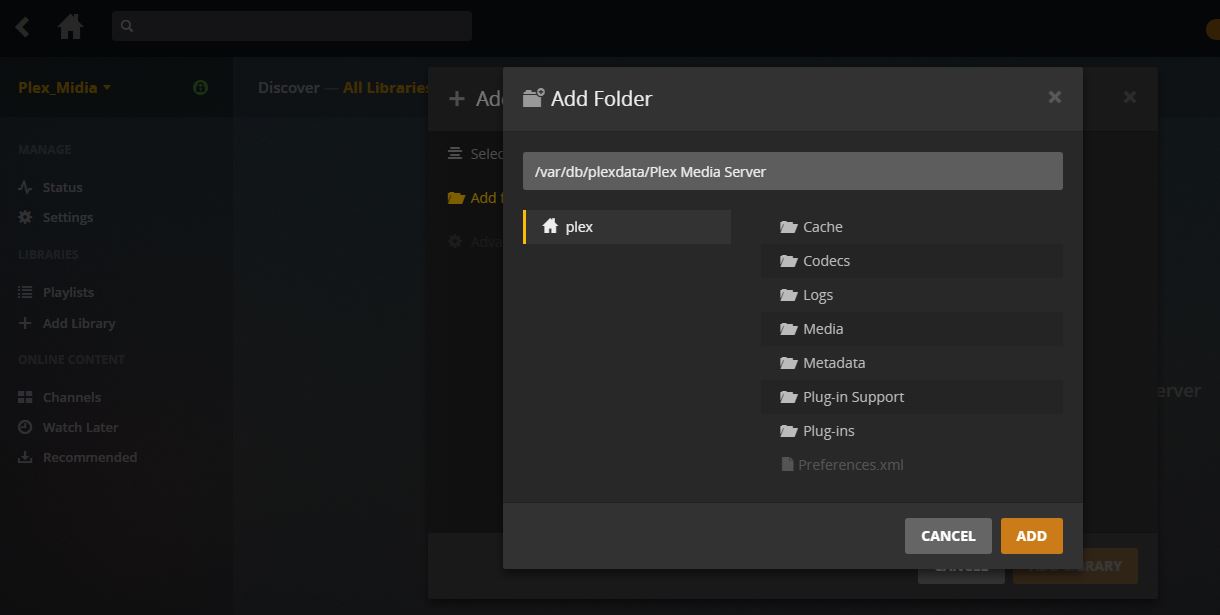Open the Plug-ins folder
This screenshot has width=1220, height=615.
[x=912, y=431]
